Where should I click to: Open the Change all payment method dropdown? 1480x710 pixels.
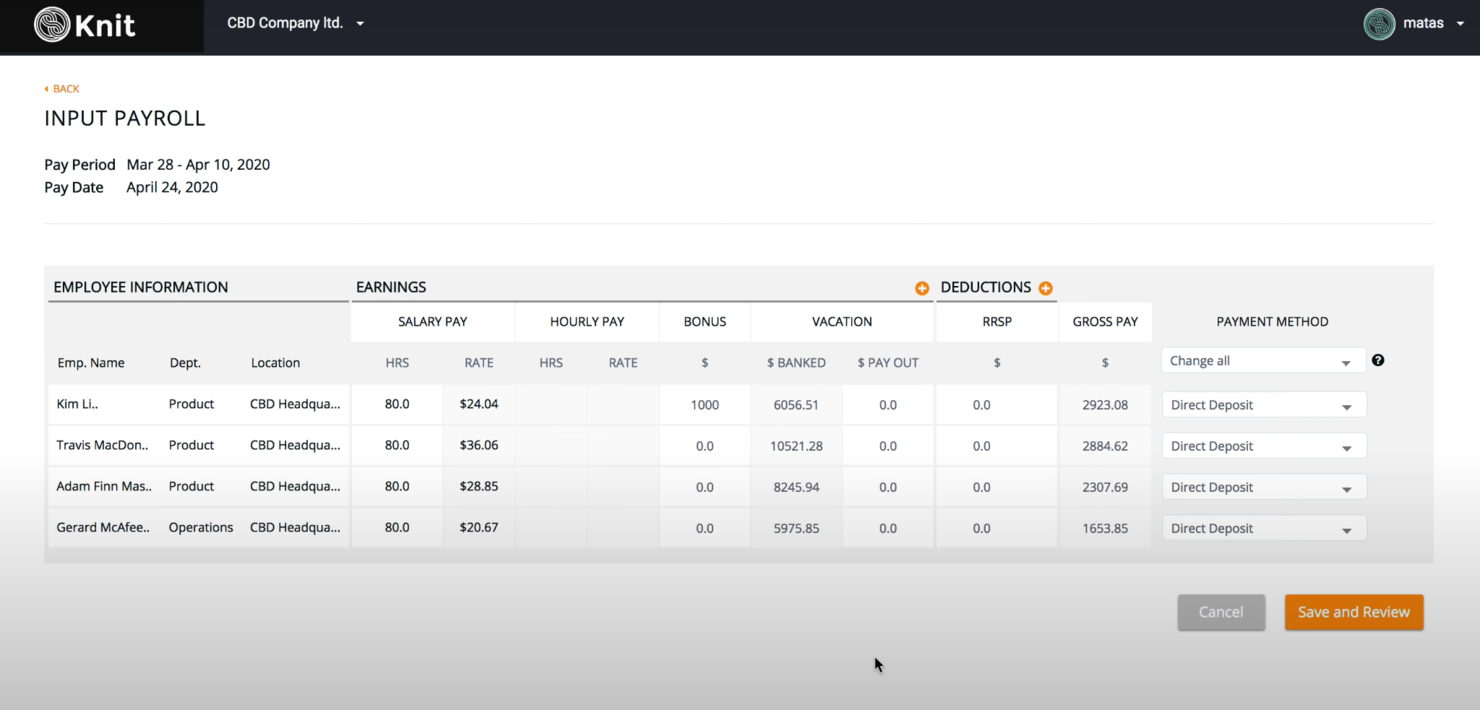coord(1263,361)
